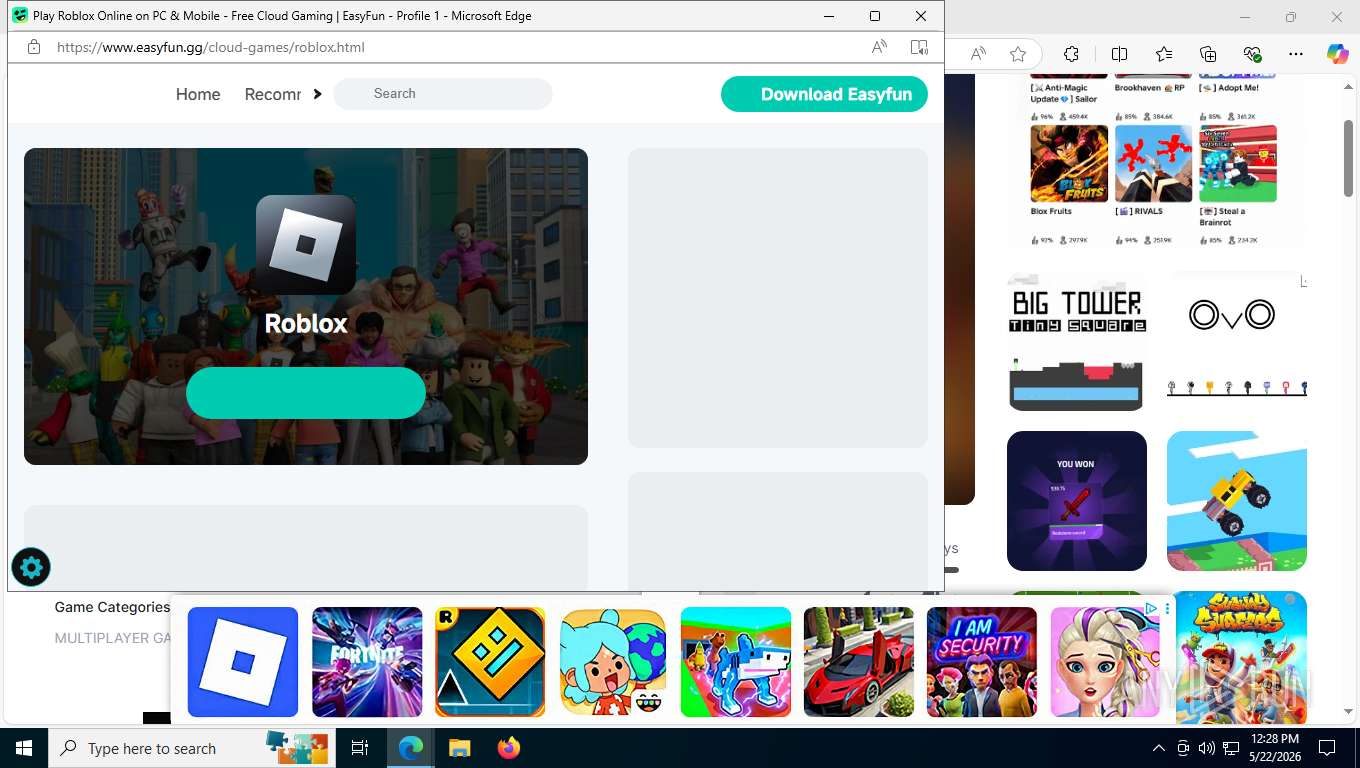Open the YOU WON sword game thumbnail
The width and height of the screenshot is (1360, 768).
1077,501
